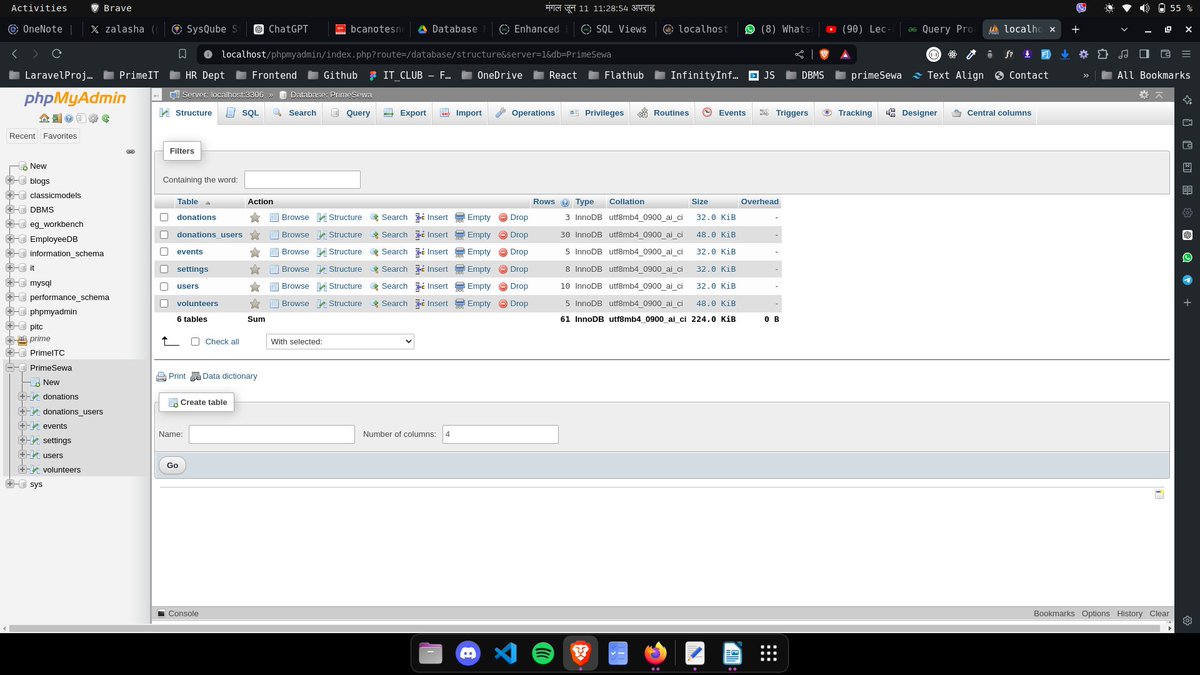This screenshot has height=675, width=1200.
Task: Launch Discord from the dock
Action: [x=468, y=653]
